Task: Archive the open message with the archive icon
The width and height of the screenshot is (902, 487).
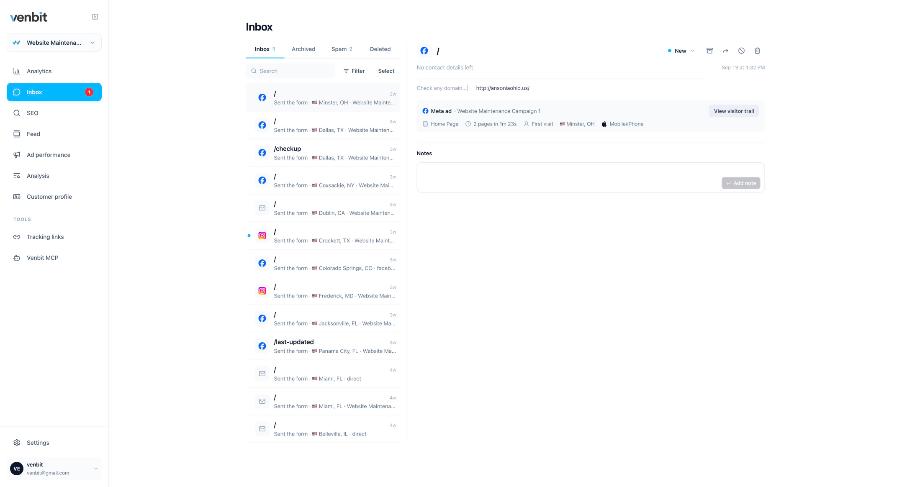Action: tap(709, 51)
